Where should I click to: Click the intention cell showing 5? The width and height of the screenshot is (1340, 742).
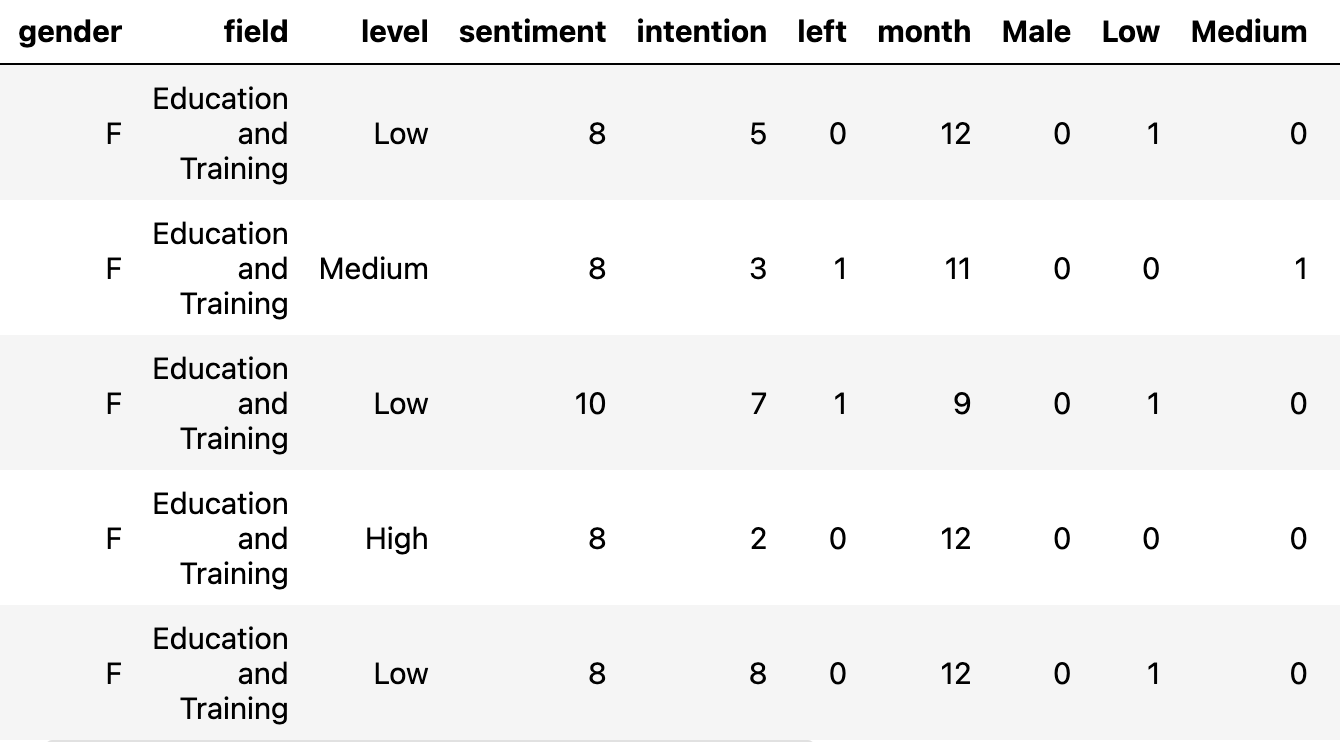(758, 134)
